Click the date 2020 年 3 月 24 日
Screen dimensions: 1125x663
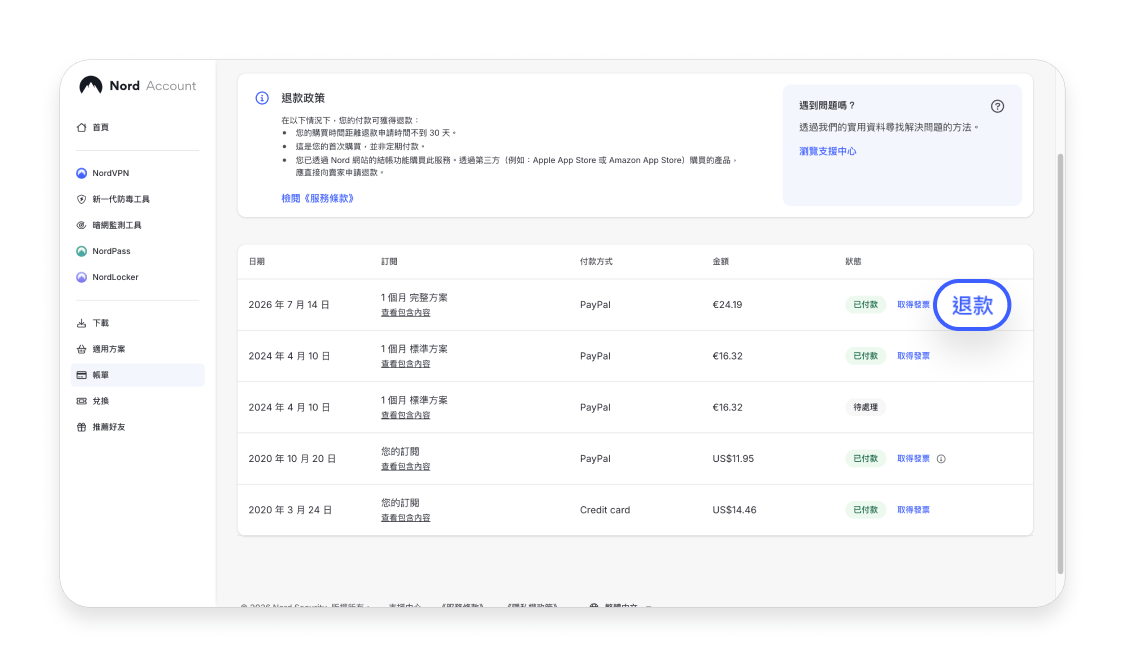click(x=291, y=509)
